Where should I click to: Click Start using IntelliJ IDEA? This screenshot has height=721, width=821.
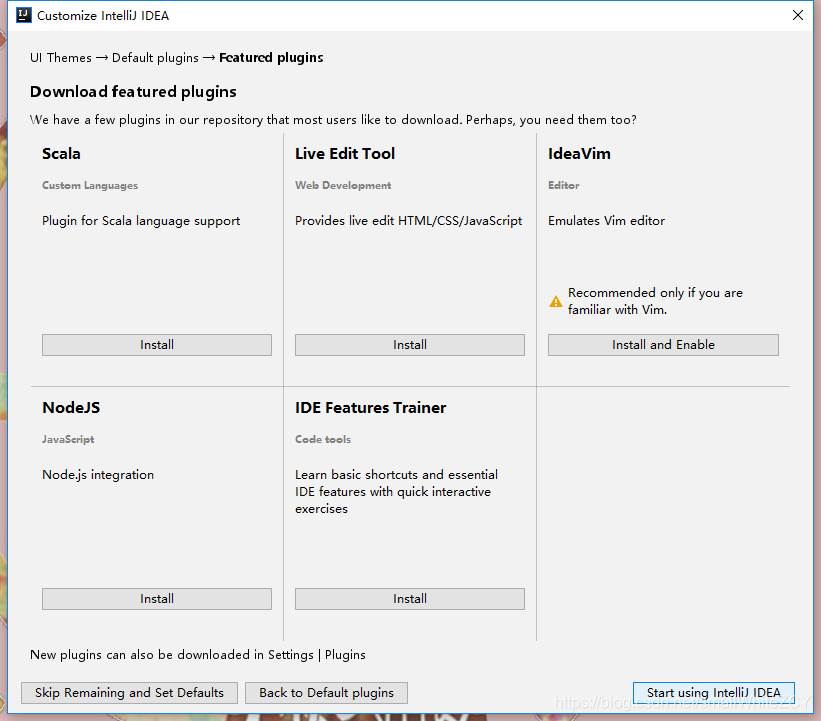pos(714,693)
